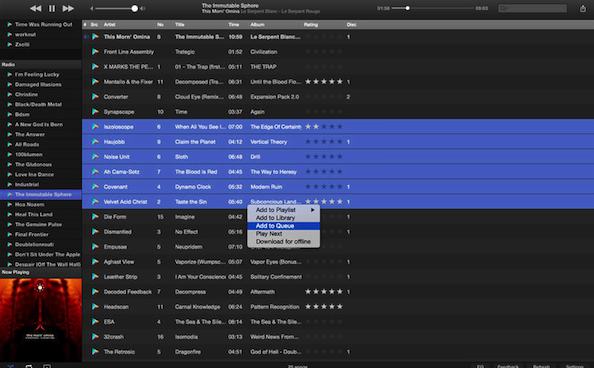594x368 pixels.
Task: Set Headscan rating to one star
Action: point(308,307)
